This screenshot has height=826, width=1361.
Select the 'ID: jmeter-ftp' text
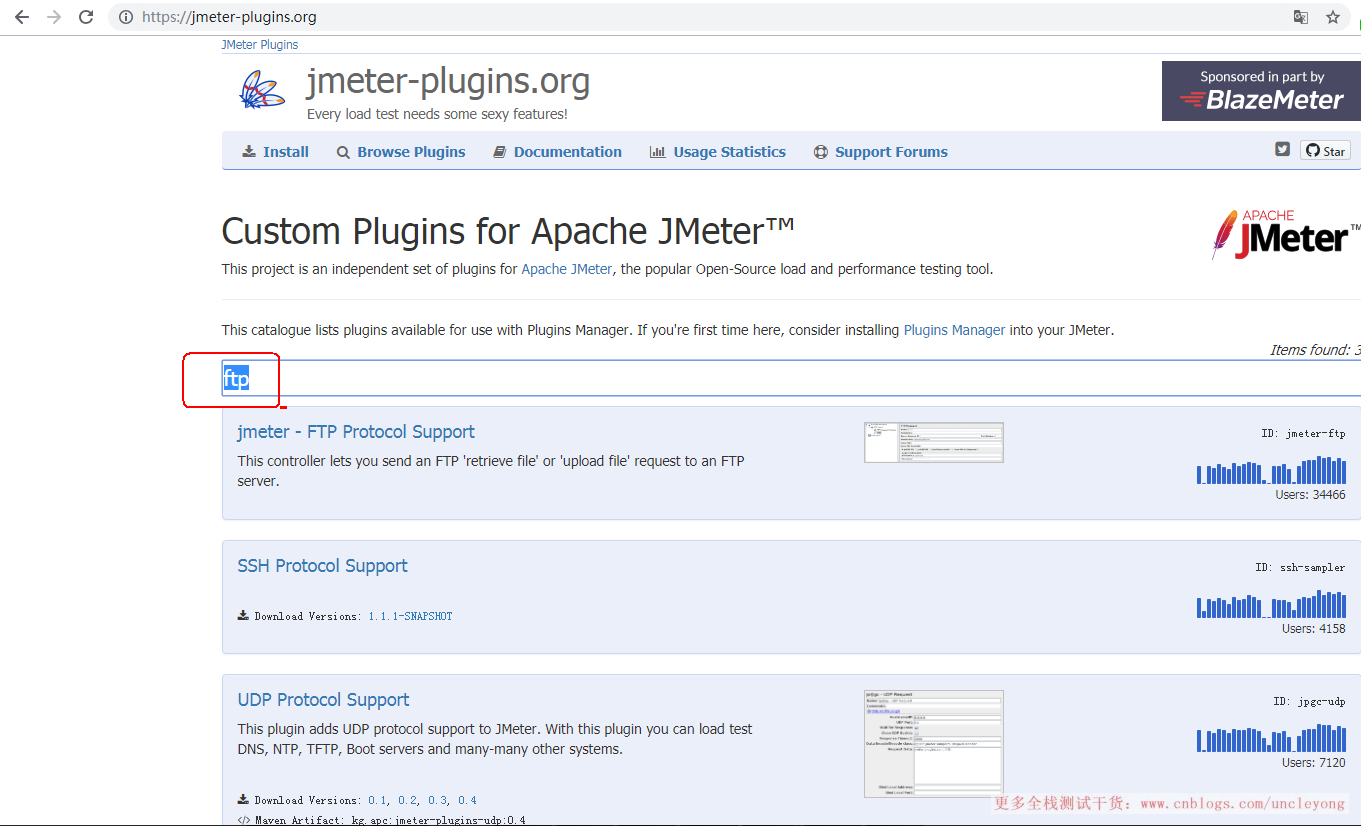pos(1303,434)
